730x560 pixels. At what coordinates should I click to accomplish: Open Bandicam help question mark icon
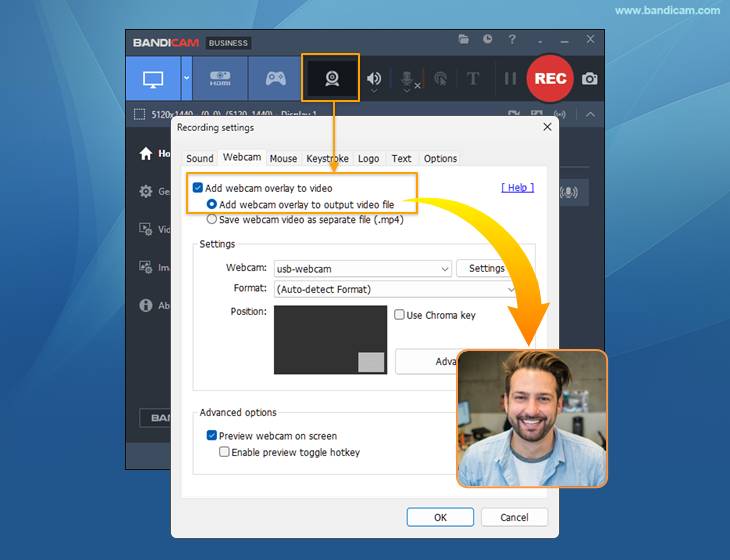(x=512, y=40)
